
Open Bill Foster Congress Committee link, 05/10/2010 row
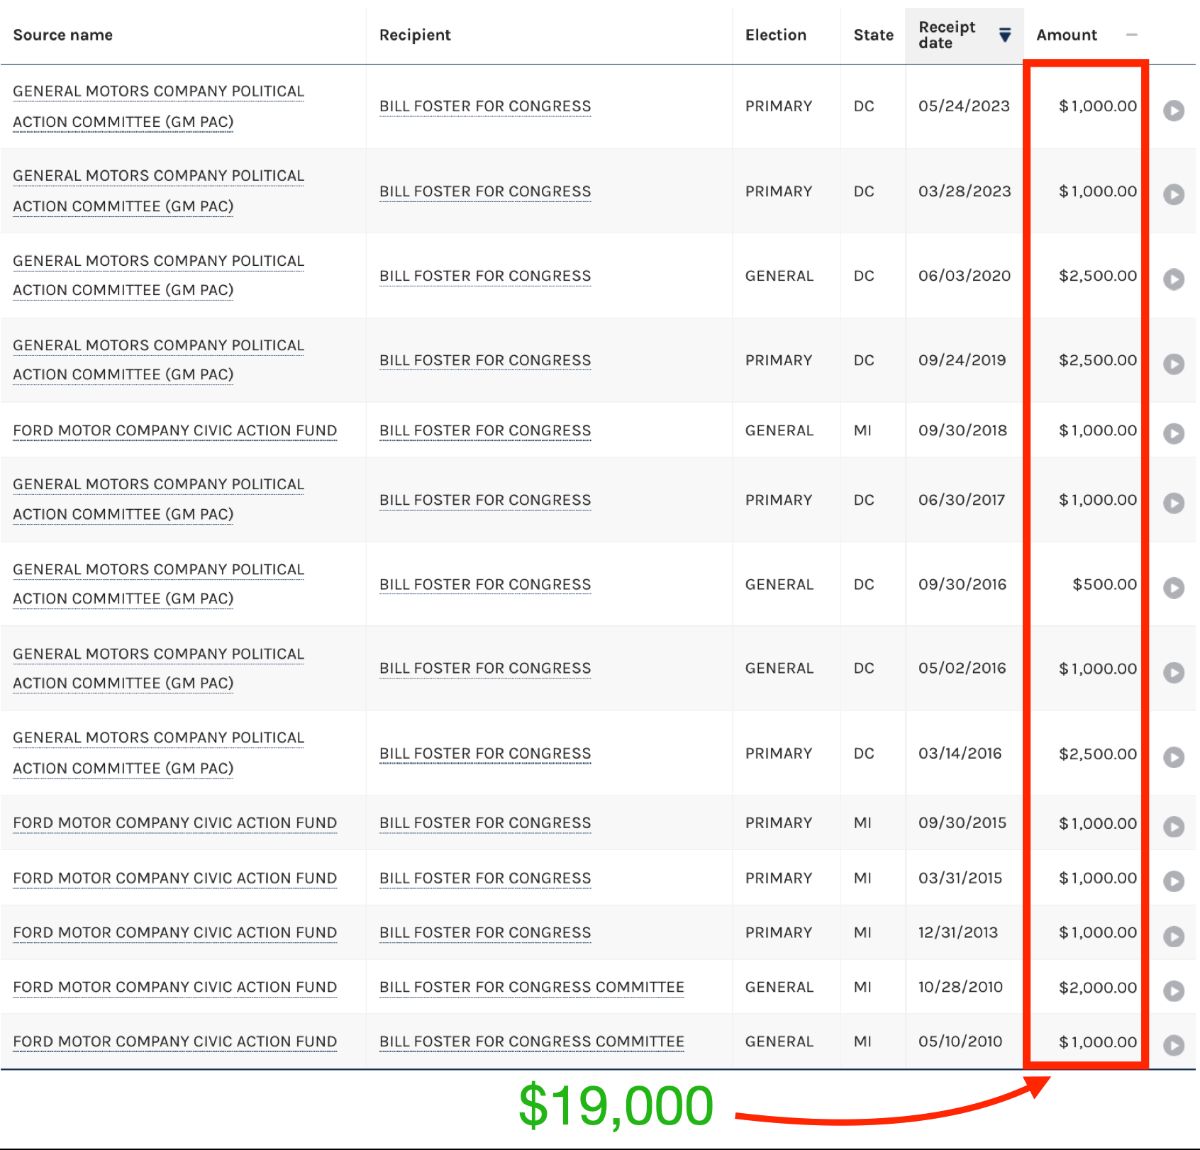(x=532, y=1041)
